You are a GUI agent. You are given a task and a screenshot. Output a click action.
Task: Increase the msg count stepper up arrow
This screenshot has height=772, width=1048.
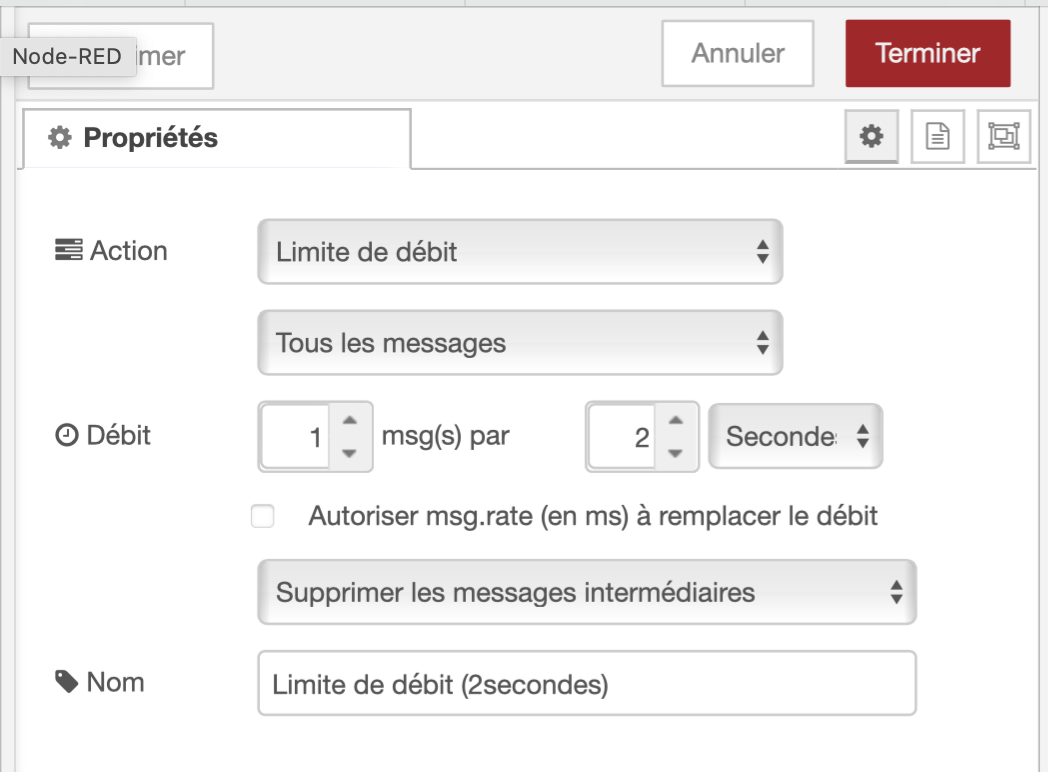coord(349,422)
